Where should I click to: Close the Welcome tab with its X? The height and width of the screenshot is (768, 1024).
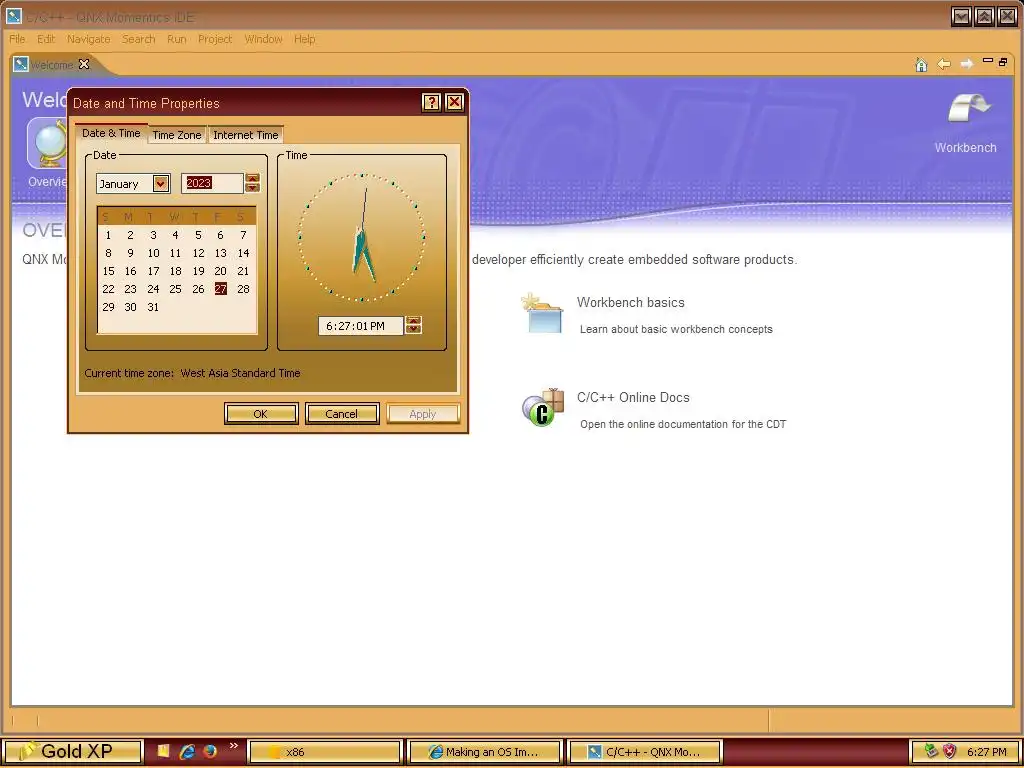[84, 64]
